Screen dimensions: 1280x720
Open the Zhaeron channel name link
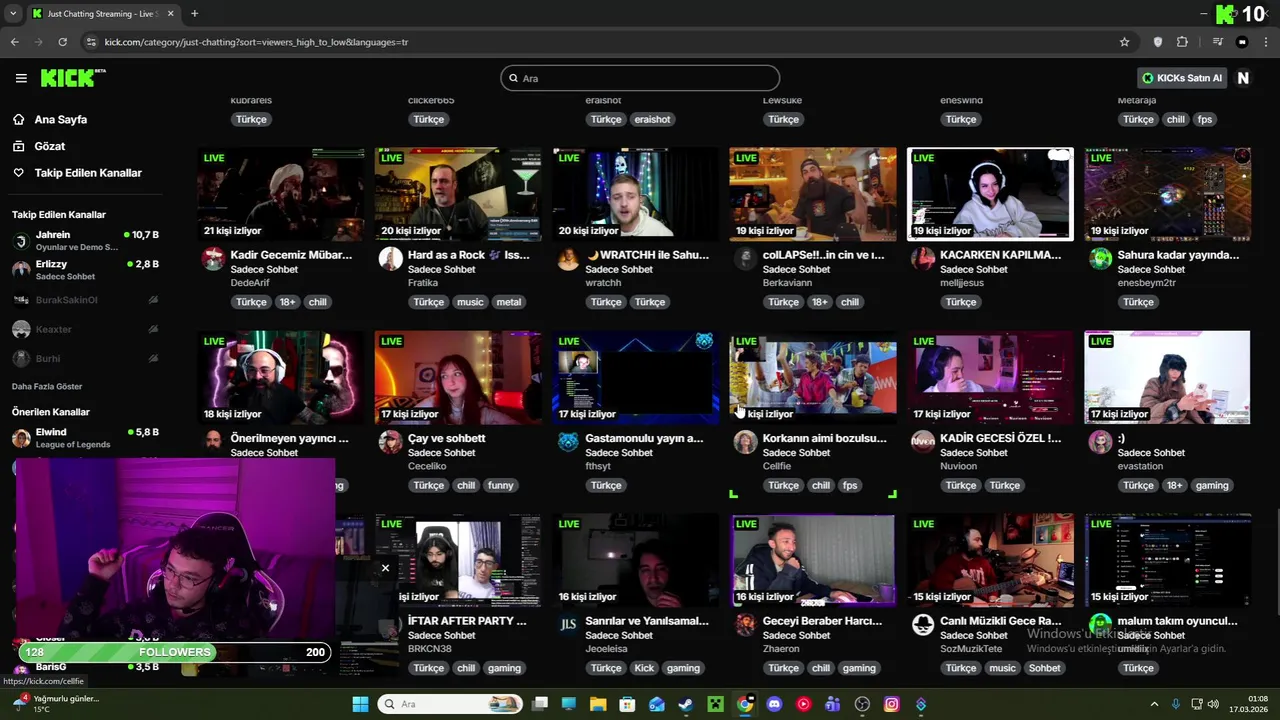click(782, 648)
